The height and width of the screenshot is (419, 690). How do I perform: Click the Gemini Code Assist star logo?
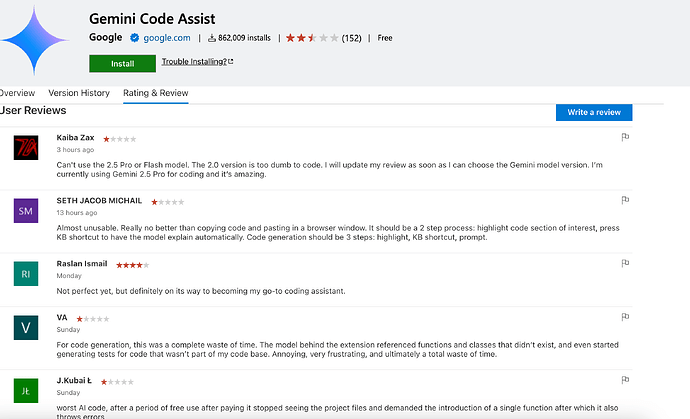pos(34,40)
